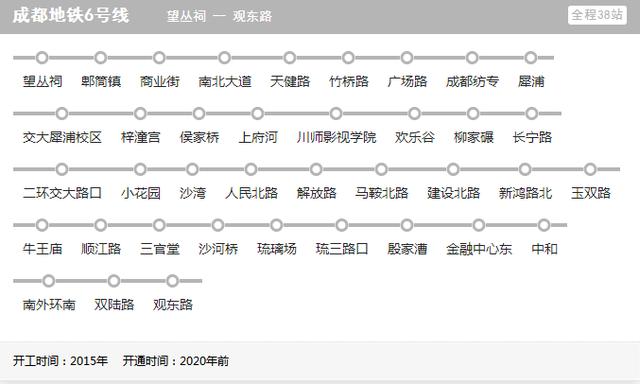Click the 中和 station marker circle
The image size is (640, 384).
point(544,225)
